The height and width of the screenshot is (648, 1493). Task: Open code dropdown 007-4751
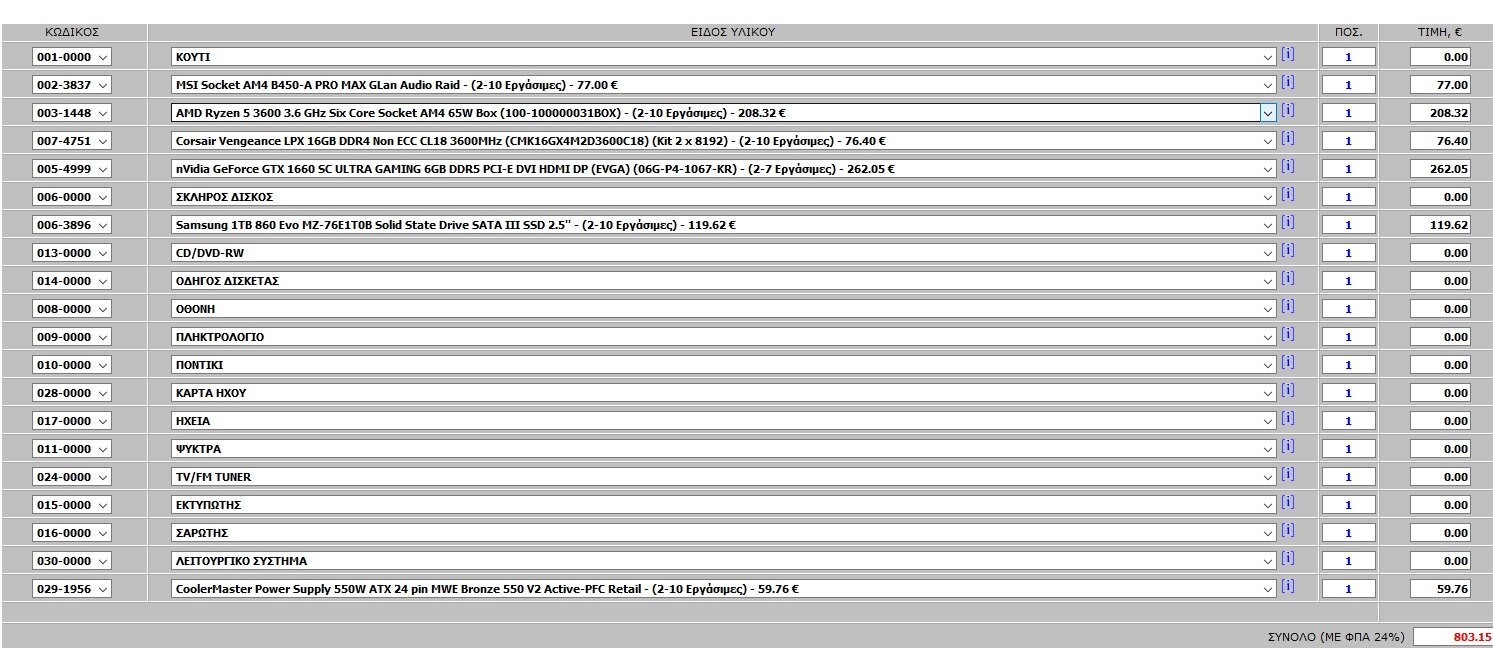tap(72, 141)
